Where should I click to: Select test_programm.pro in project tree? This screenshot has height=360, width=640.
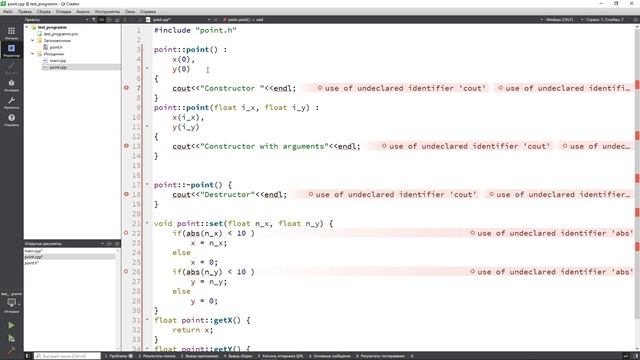(60, 34)
